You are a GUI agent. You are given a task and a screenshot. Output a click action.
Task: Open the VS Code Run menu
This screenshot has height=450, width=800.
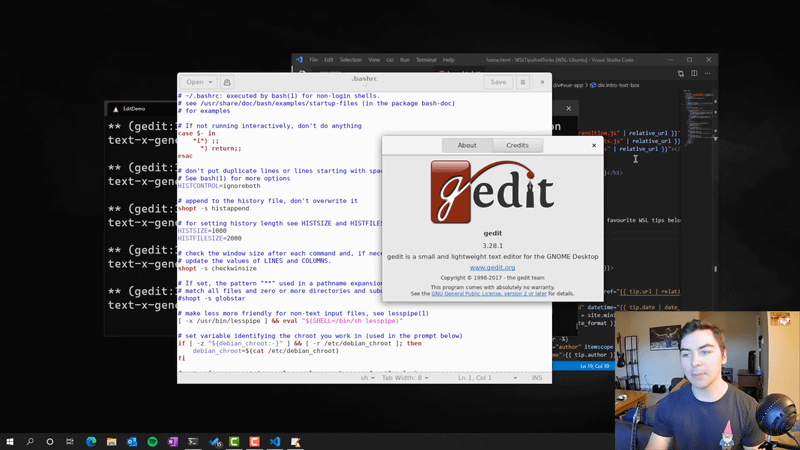click(405, 60)
